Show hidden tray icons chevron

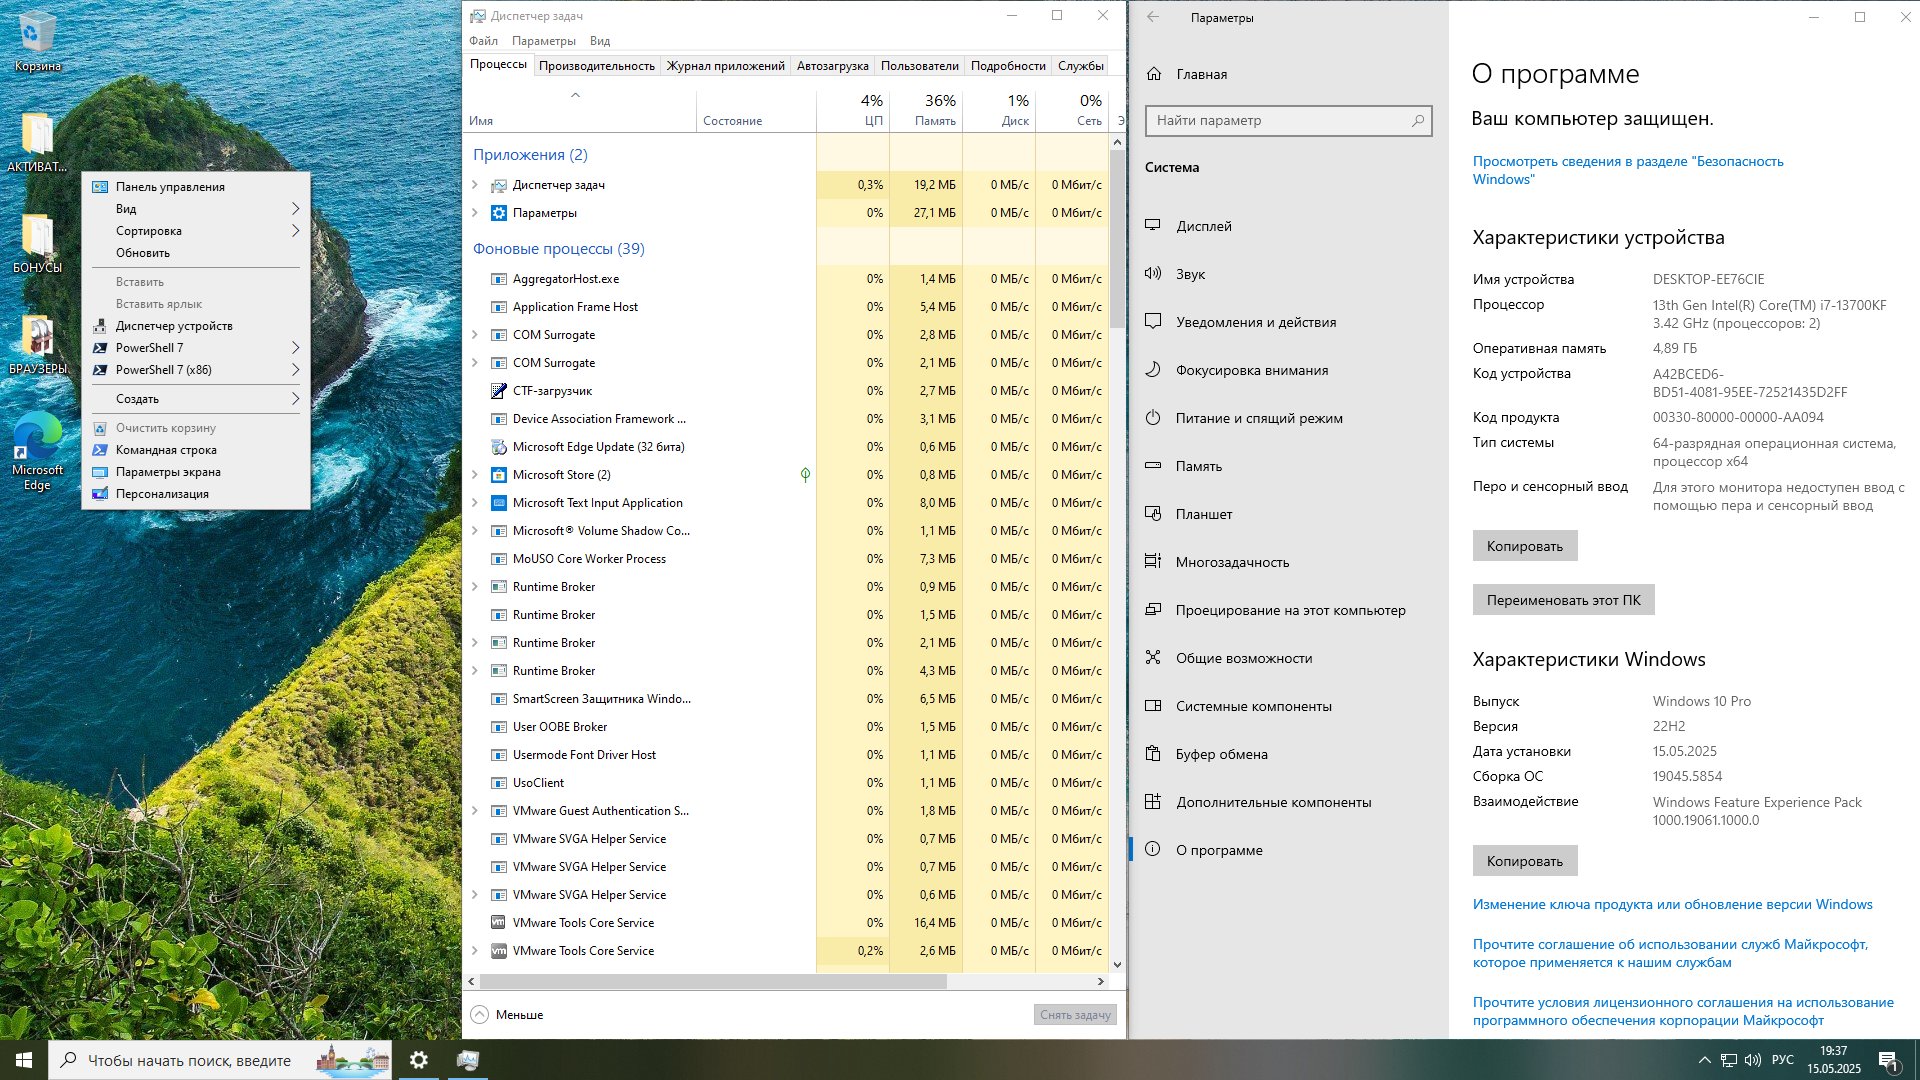tap(1704, 1060)
